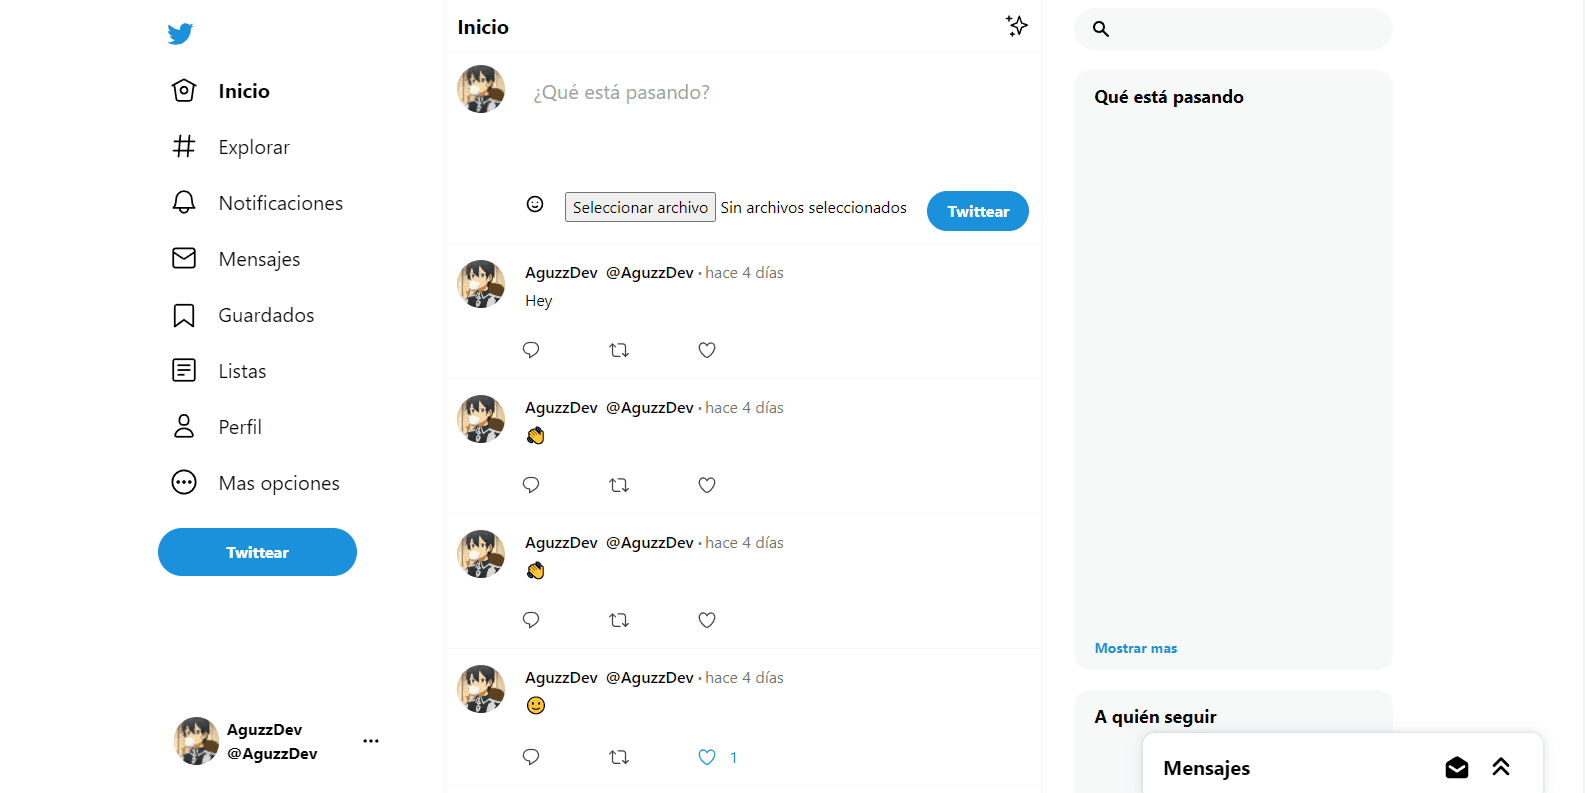The width and height of the screenshot is (1585, 793).
Task: Reply to the "Hey" tweet
Action: pyautogui.click(x=531, y=350)
